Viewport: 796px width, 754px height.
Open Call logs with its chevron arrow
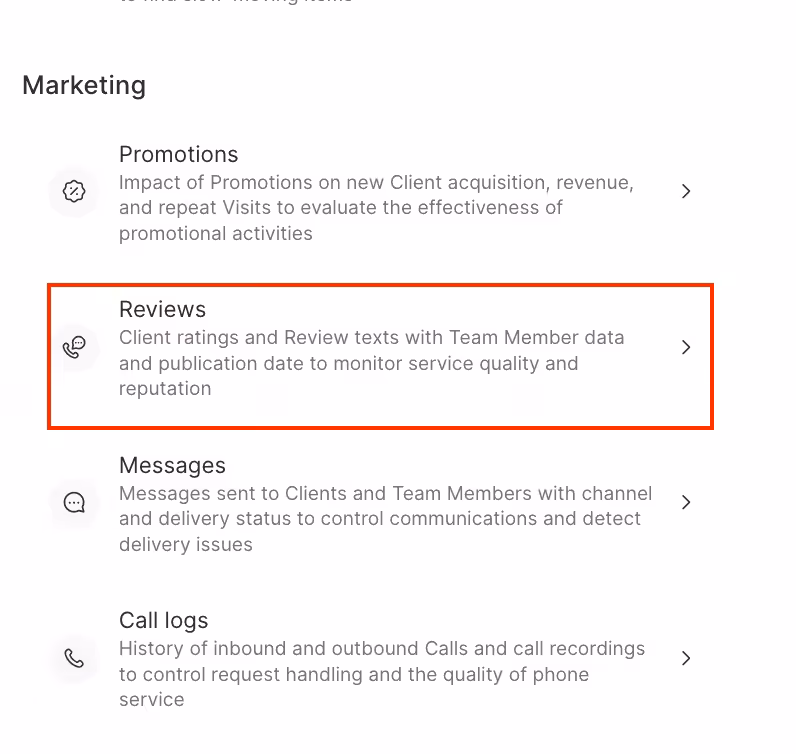686,658
